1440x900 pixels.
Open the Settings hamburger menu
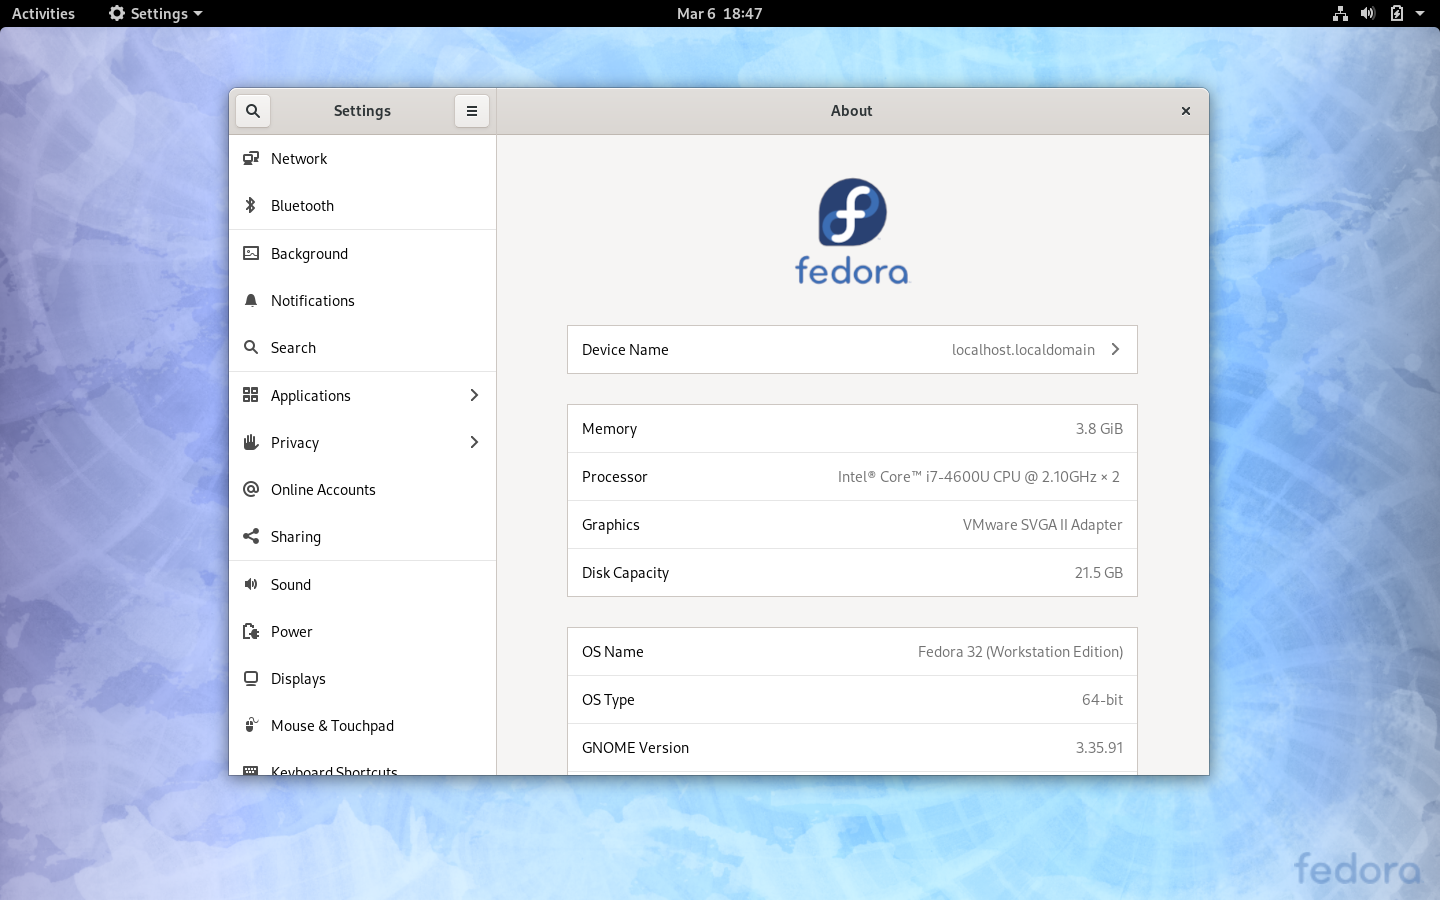(472, 111)
